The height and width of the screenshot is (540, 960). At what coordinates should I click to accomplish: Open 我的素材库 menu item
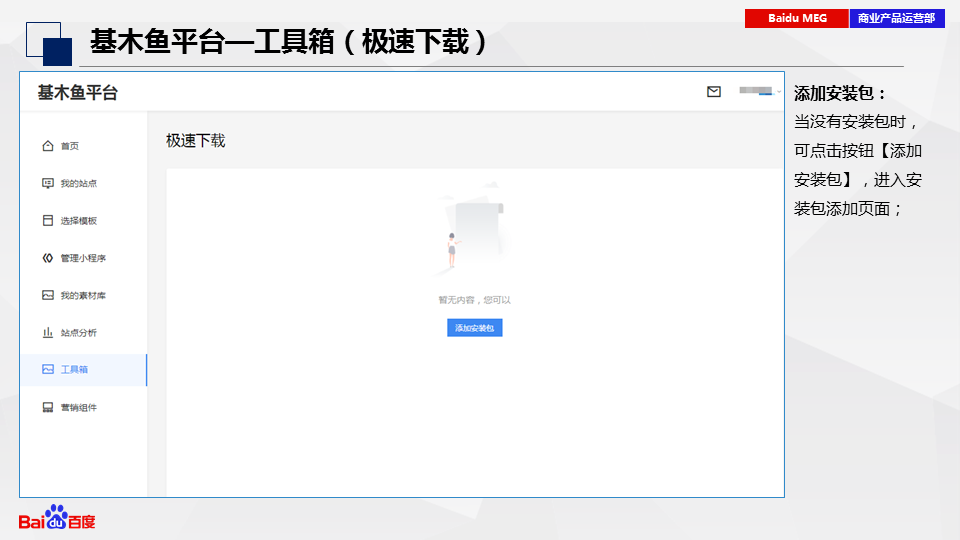pyautogui.click(x=84, y=295)
